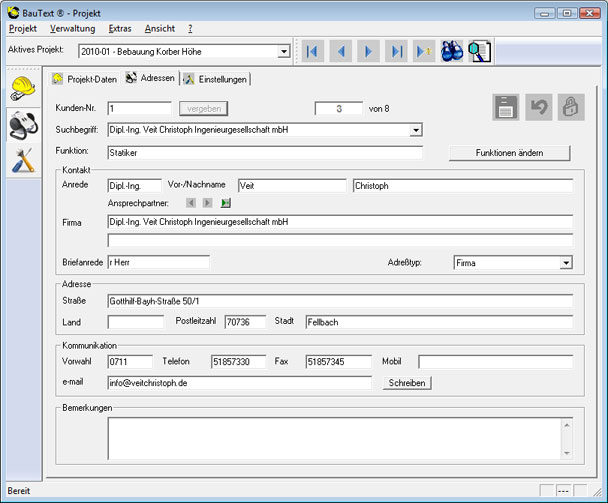Add new Ansprechpartner with green icon
Viewport: 608px width, 503px height.
[x=226, y=203]
